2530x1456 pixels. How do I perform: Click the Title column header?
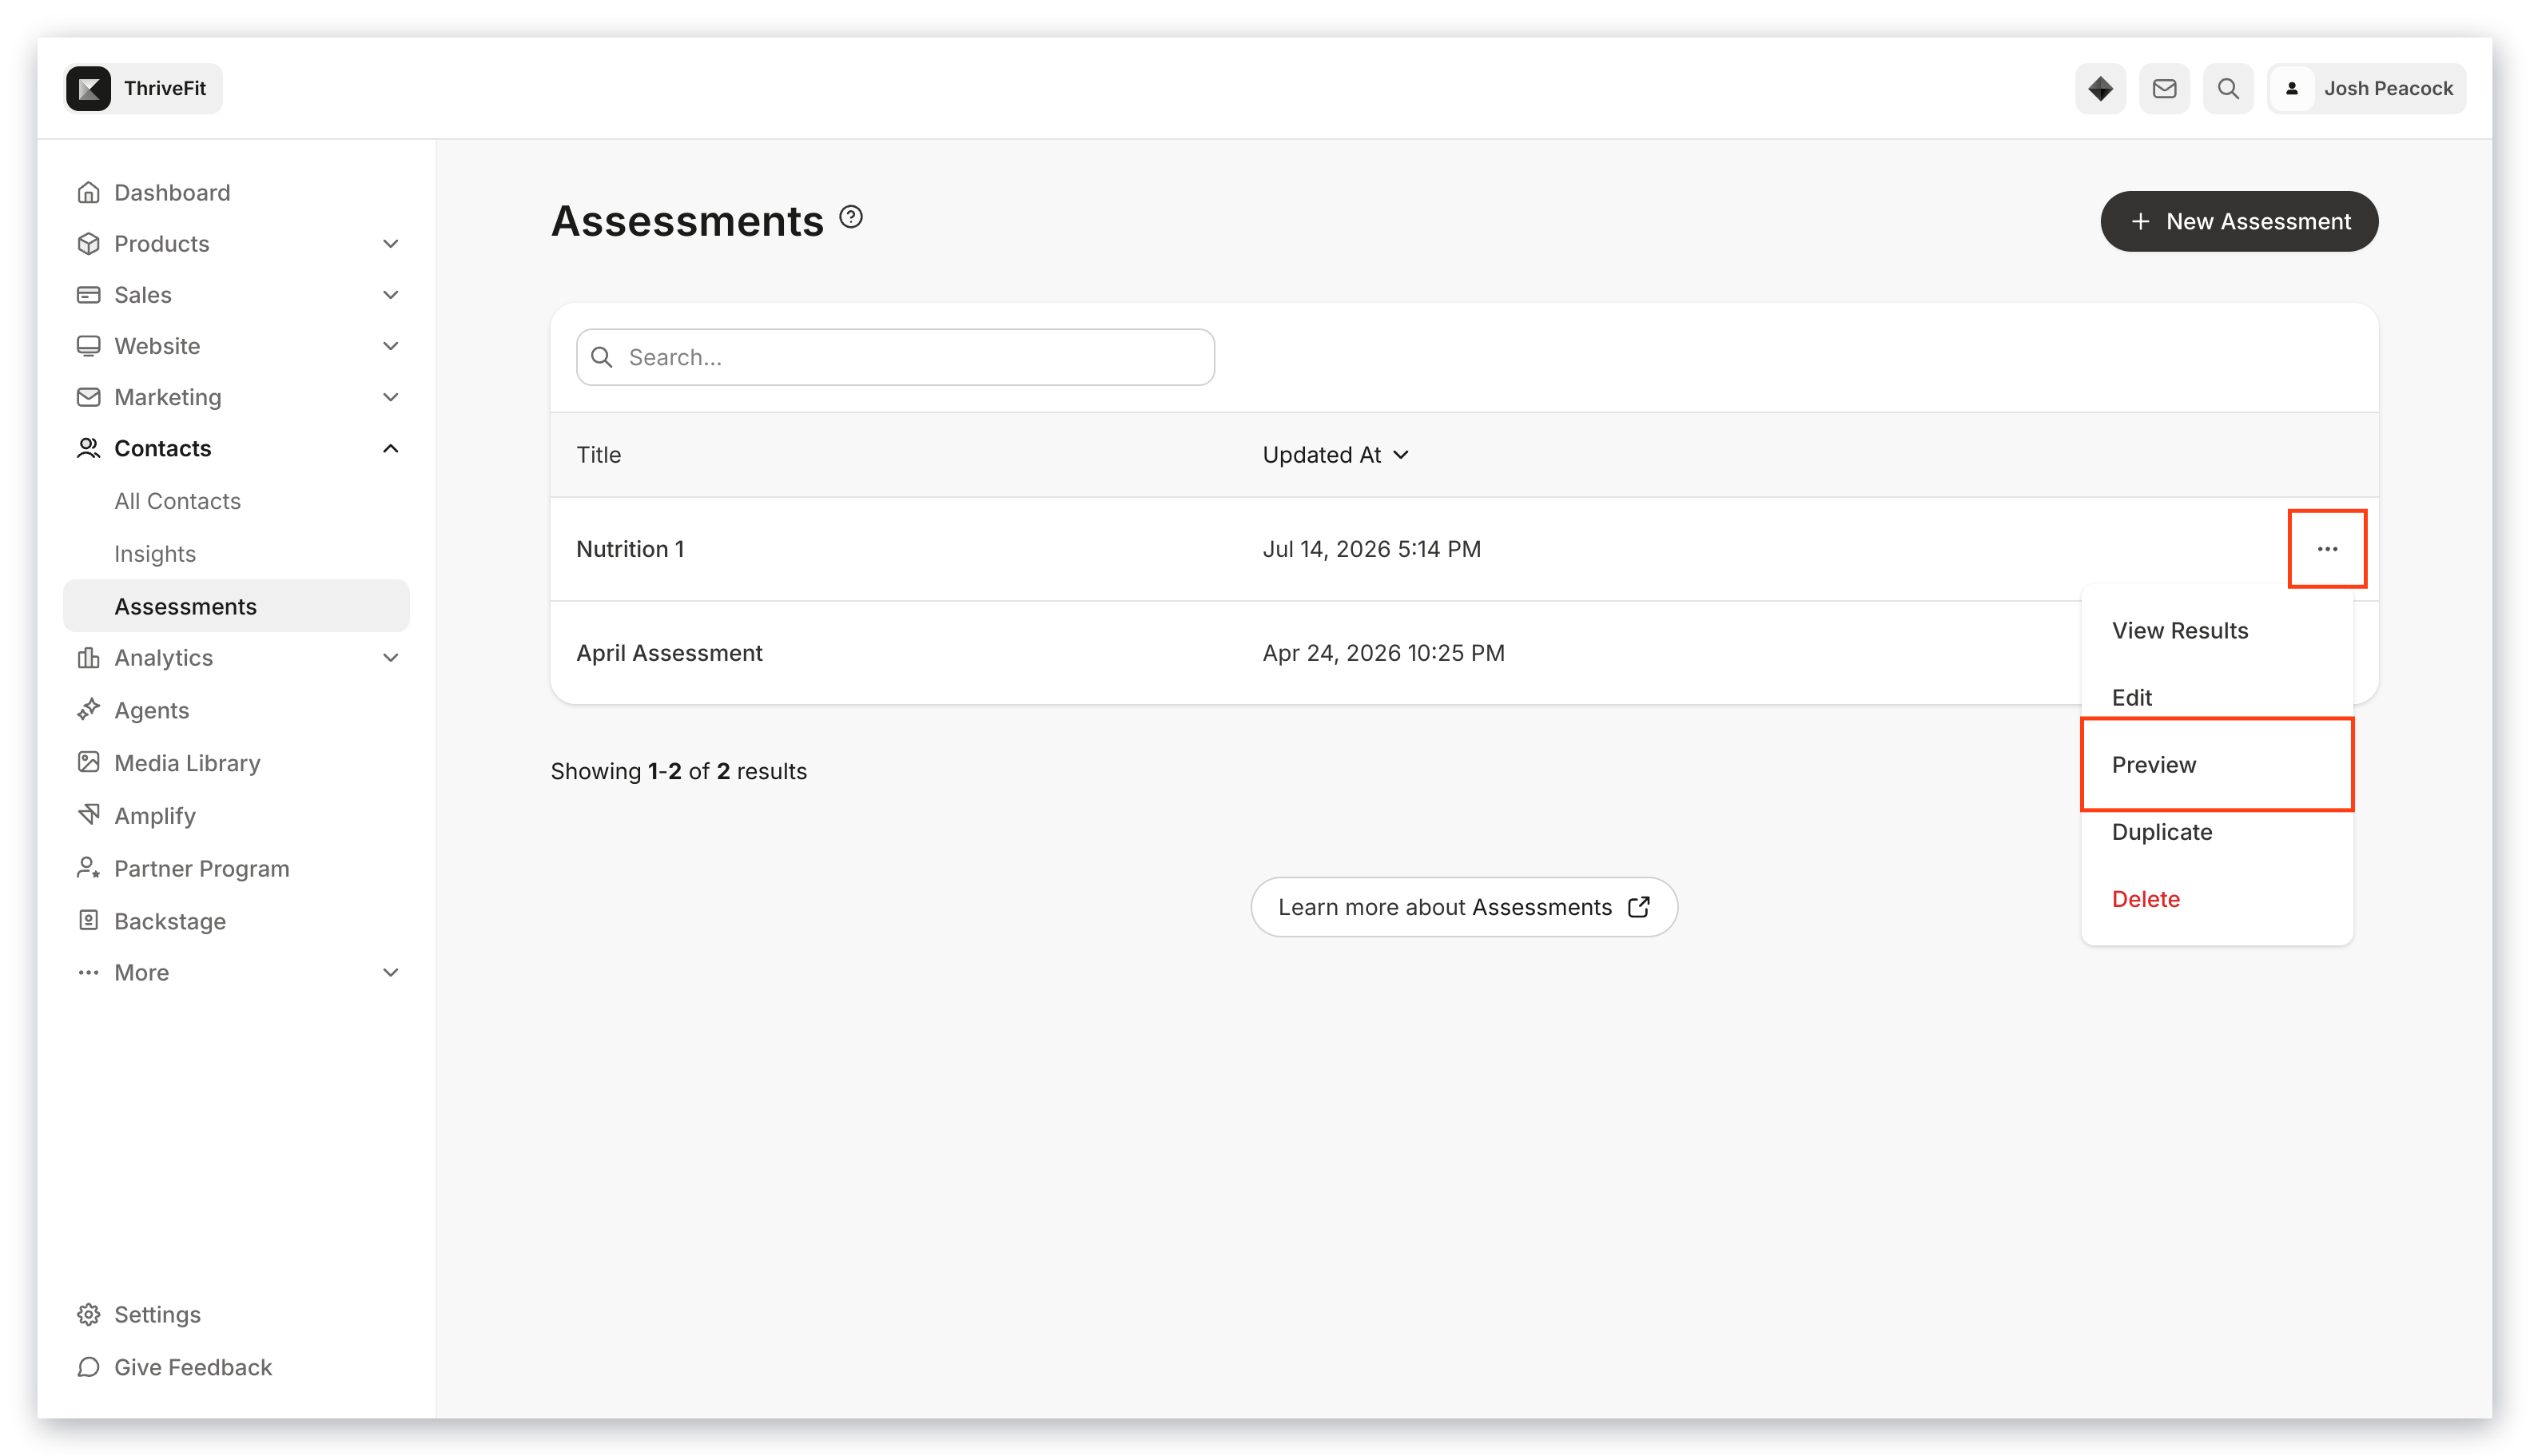pos(598,454)
